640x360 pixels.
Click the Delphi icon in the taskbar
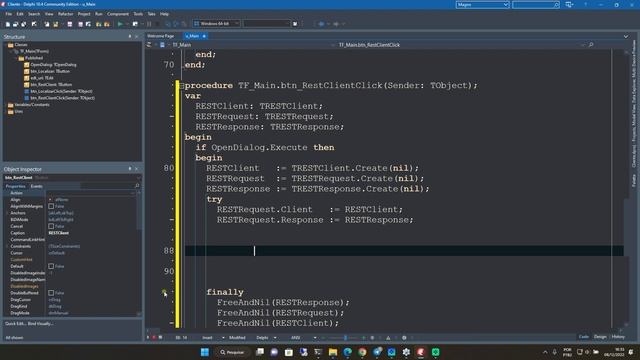click(421, 352)
